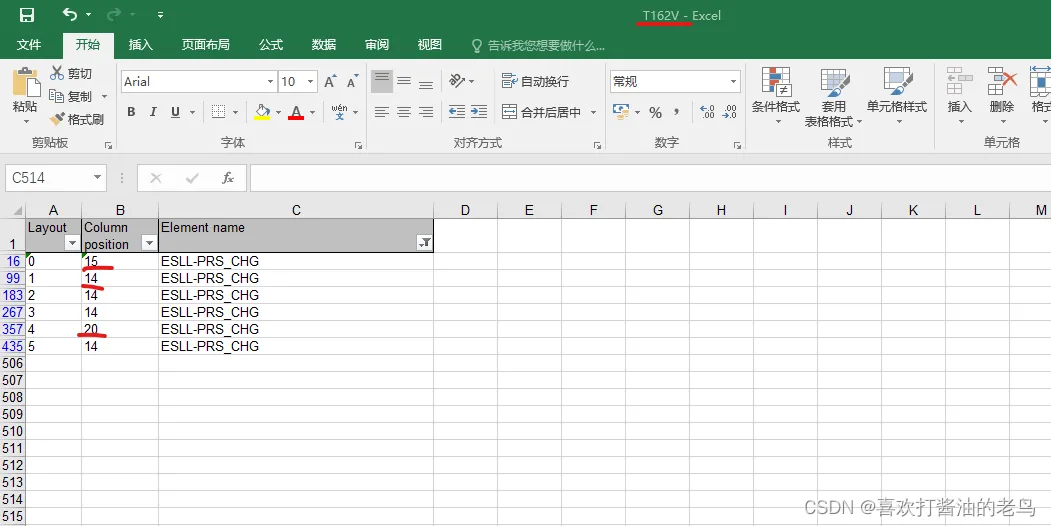Toggle bold formatting

coord(131,112)
